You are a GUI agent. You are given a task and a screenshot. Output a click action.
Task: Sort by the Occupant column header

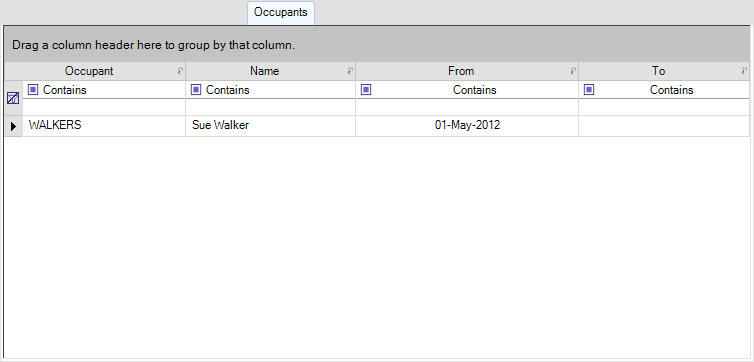point(89,71)
